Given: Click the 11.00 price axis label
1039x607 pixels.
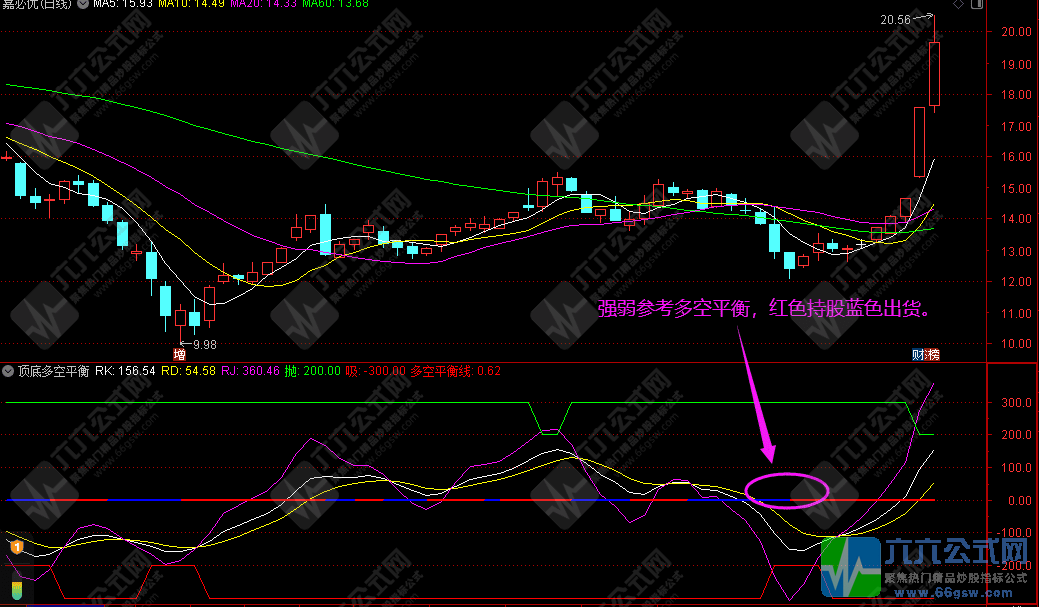Looking at the screenshot, I should 1016,313.
